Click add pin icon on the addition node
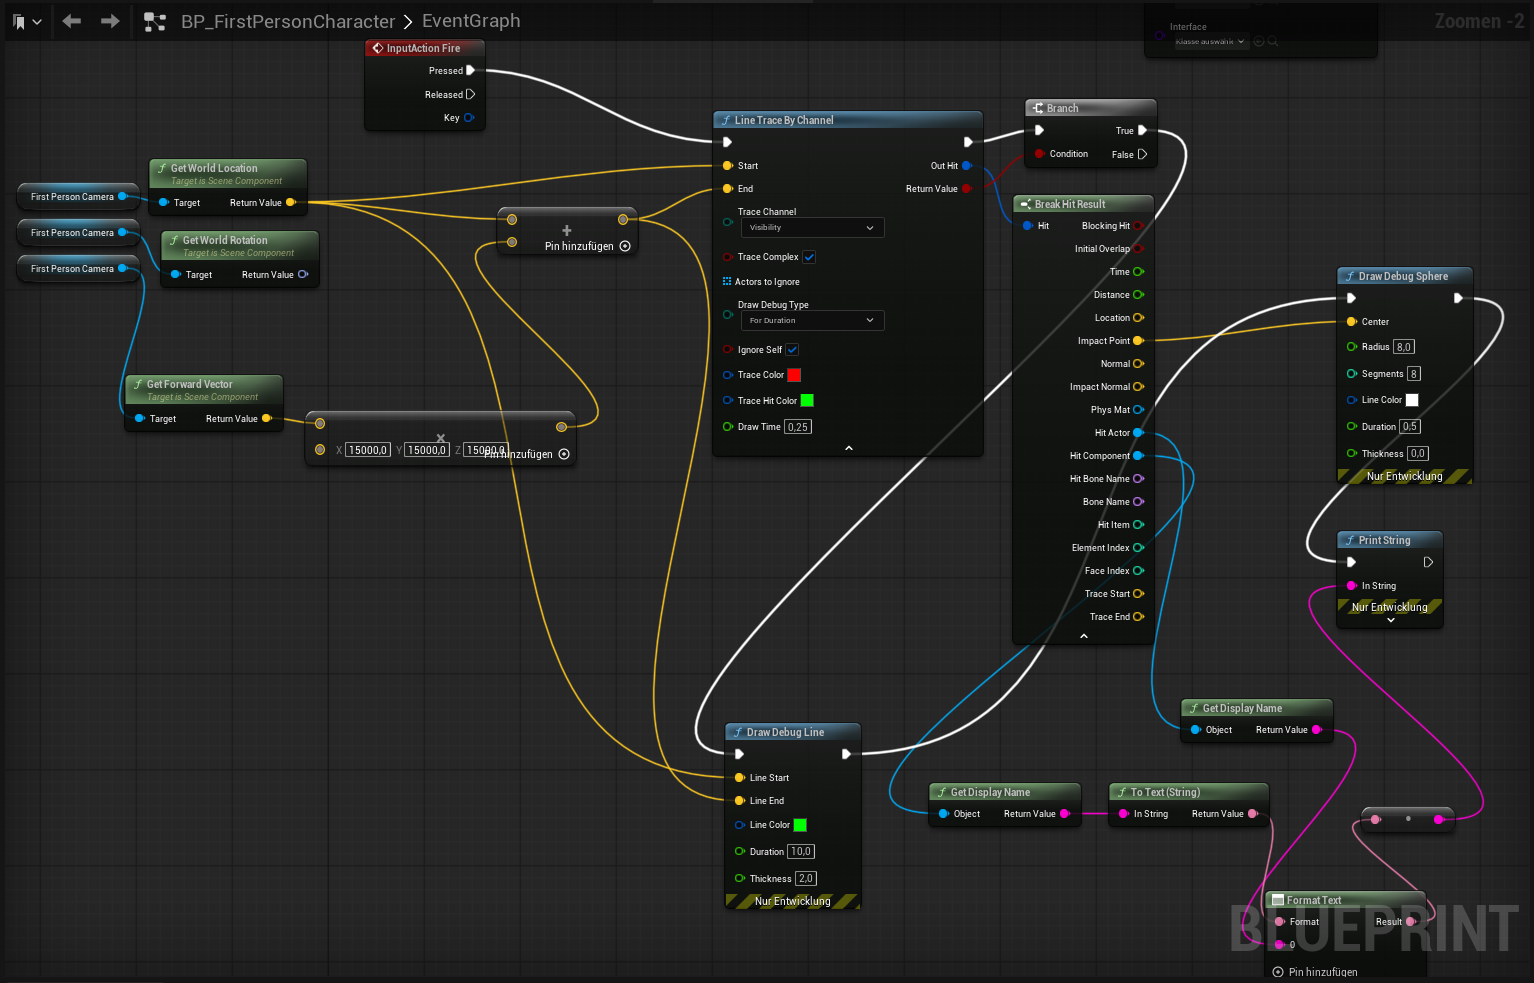Screen dimensions: 1534x983 pyautogui.click(x=625, y=246)
